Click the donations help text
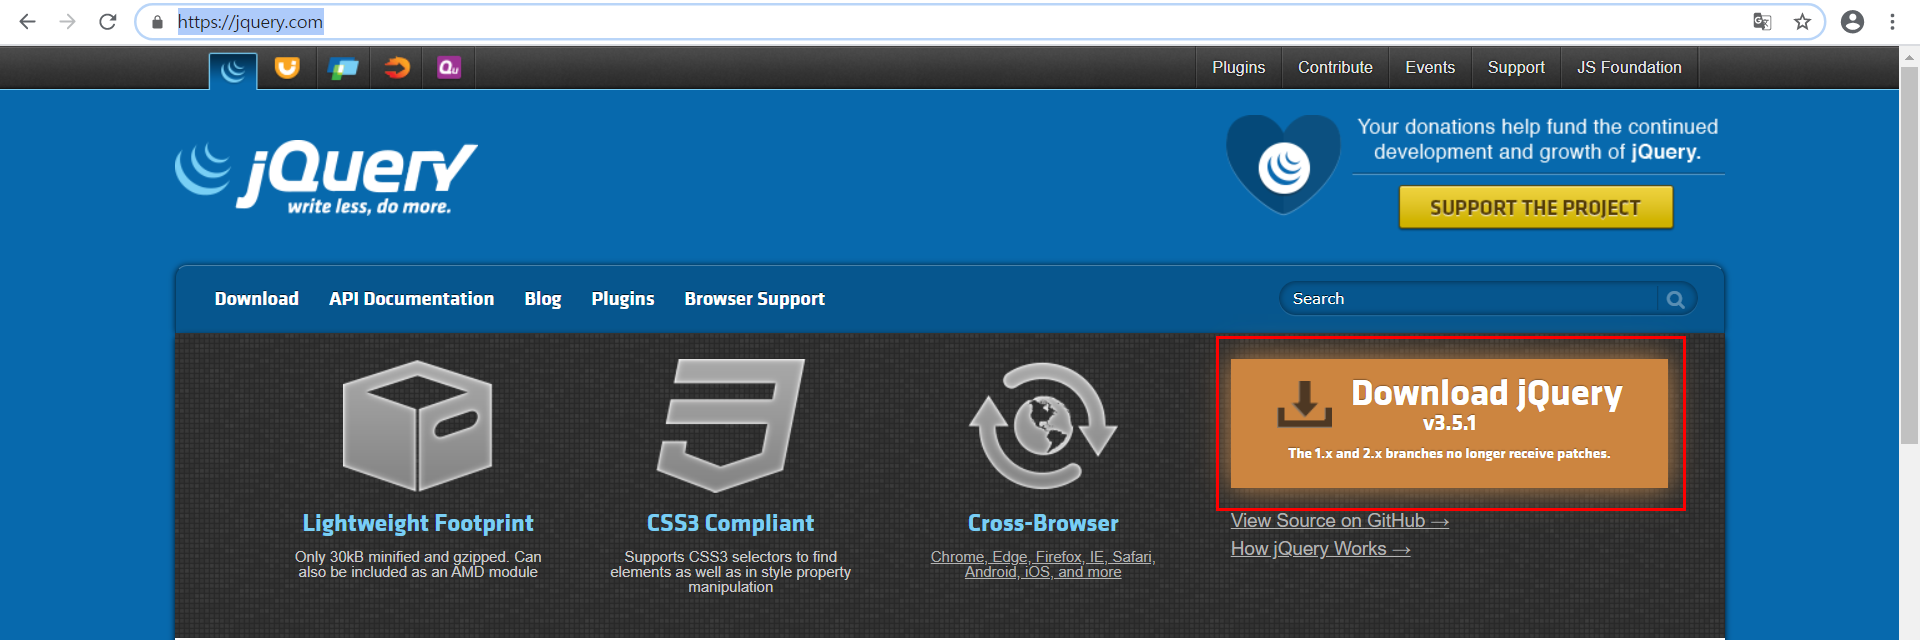 click(1537, 139)
